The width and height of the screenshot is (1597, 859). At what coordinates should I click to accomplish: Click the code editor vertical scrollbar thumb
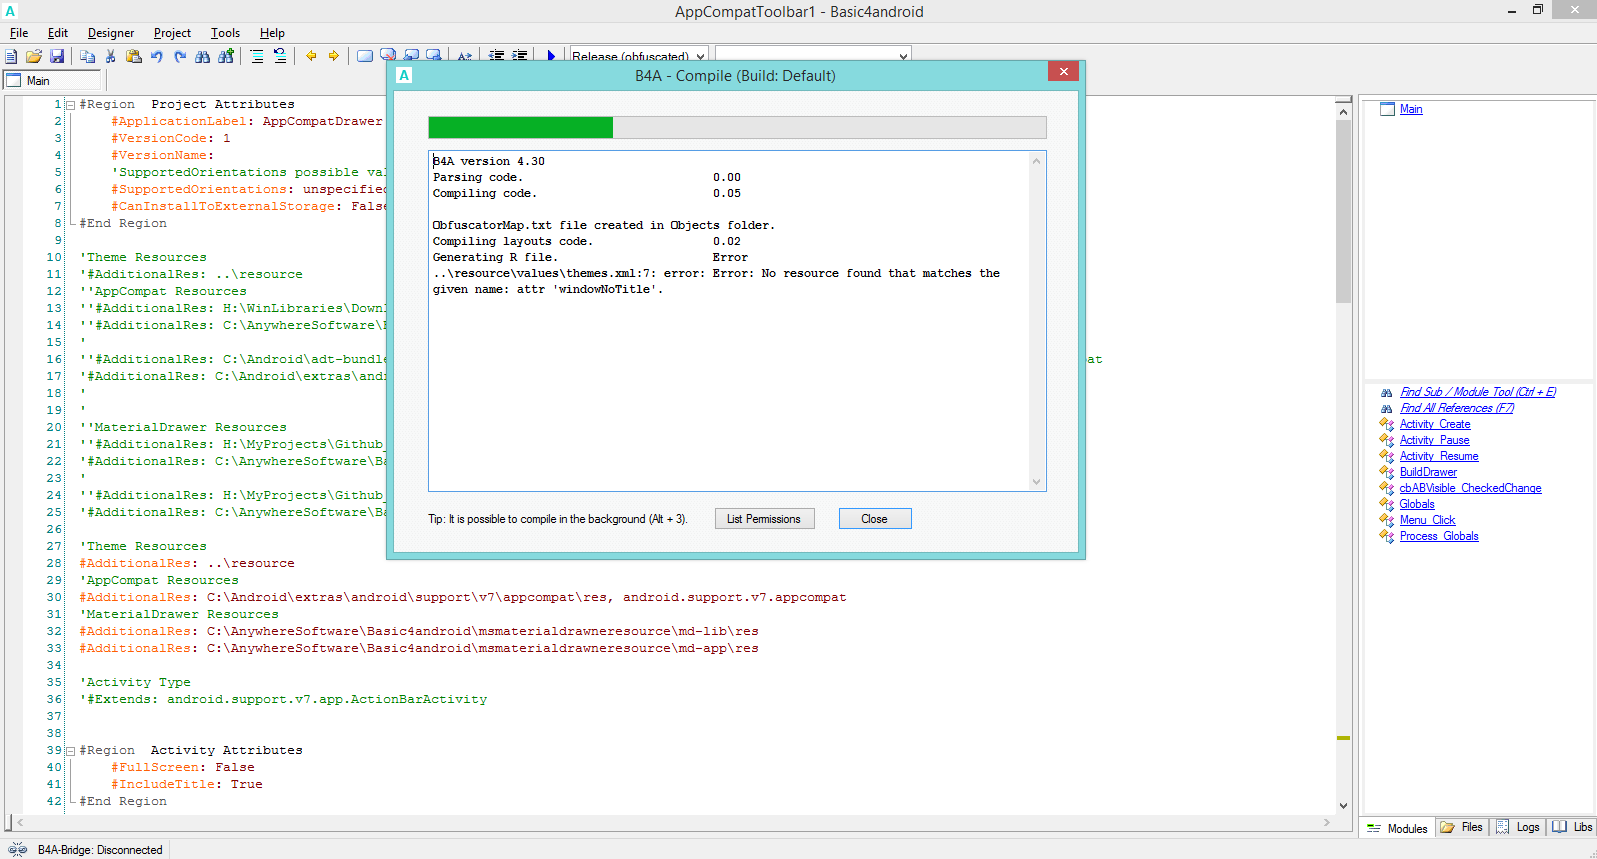pyautogui.click(x=1343, y=211)
